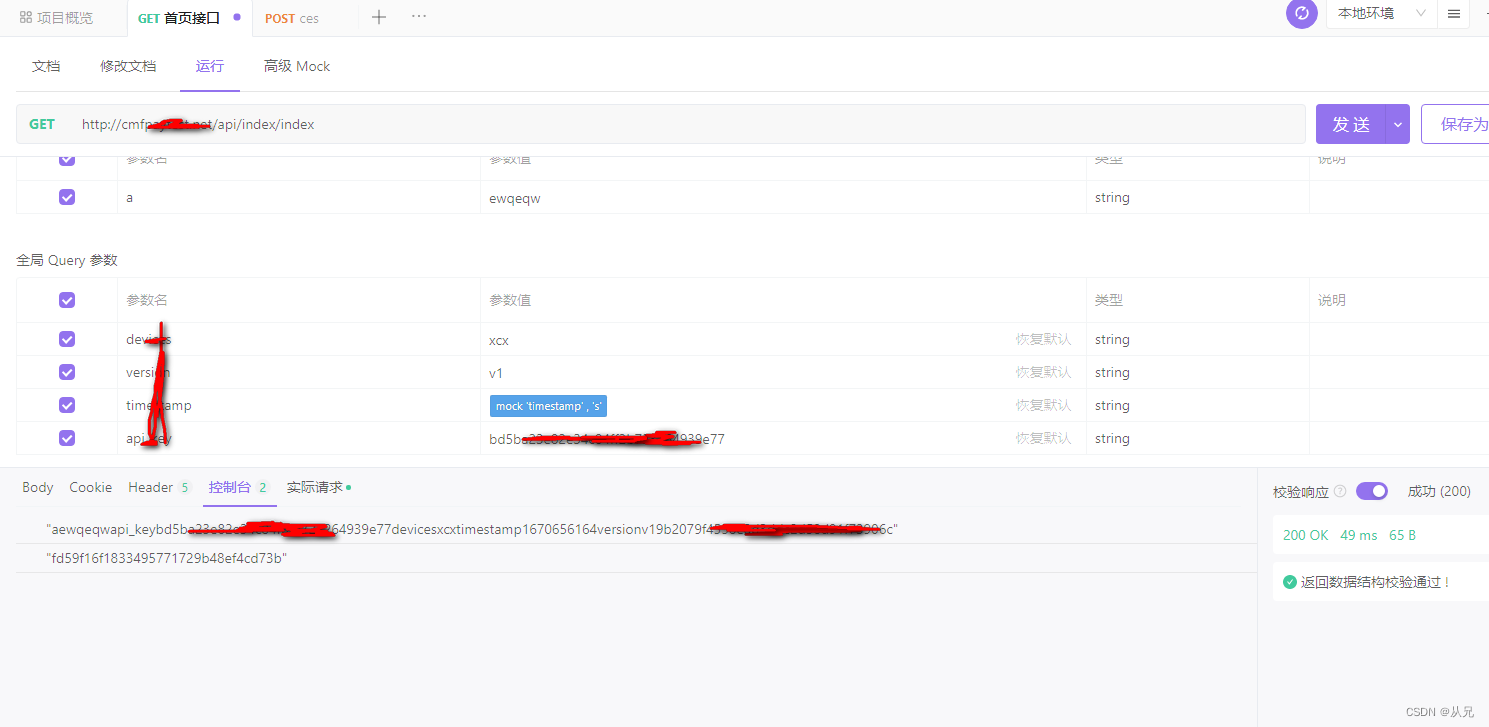This screenshot has height=727, width=1489.
Task: Send the request with 发送 button
Action: click(x=1351, y=124)
